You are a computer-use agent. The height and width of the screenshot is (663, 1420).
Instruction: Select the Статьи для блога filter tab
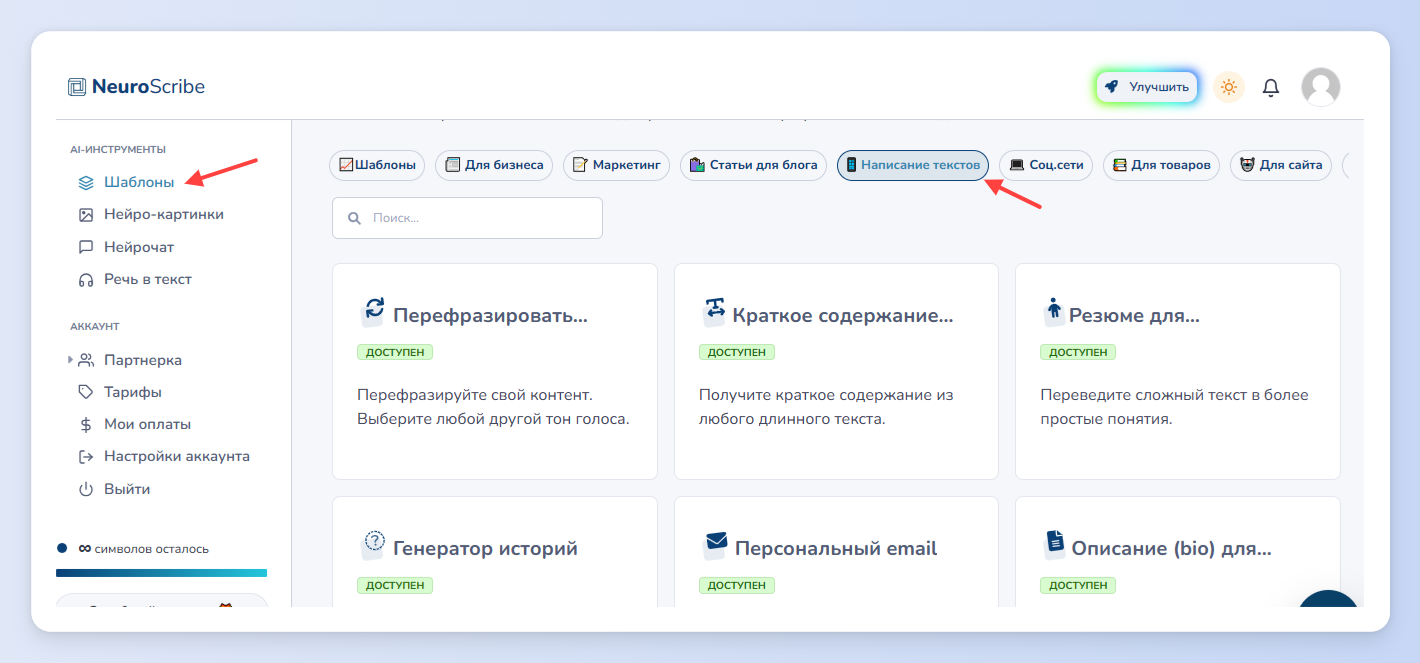(754, 165)
